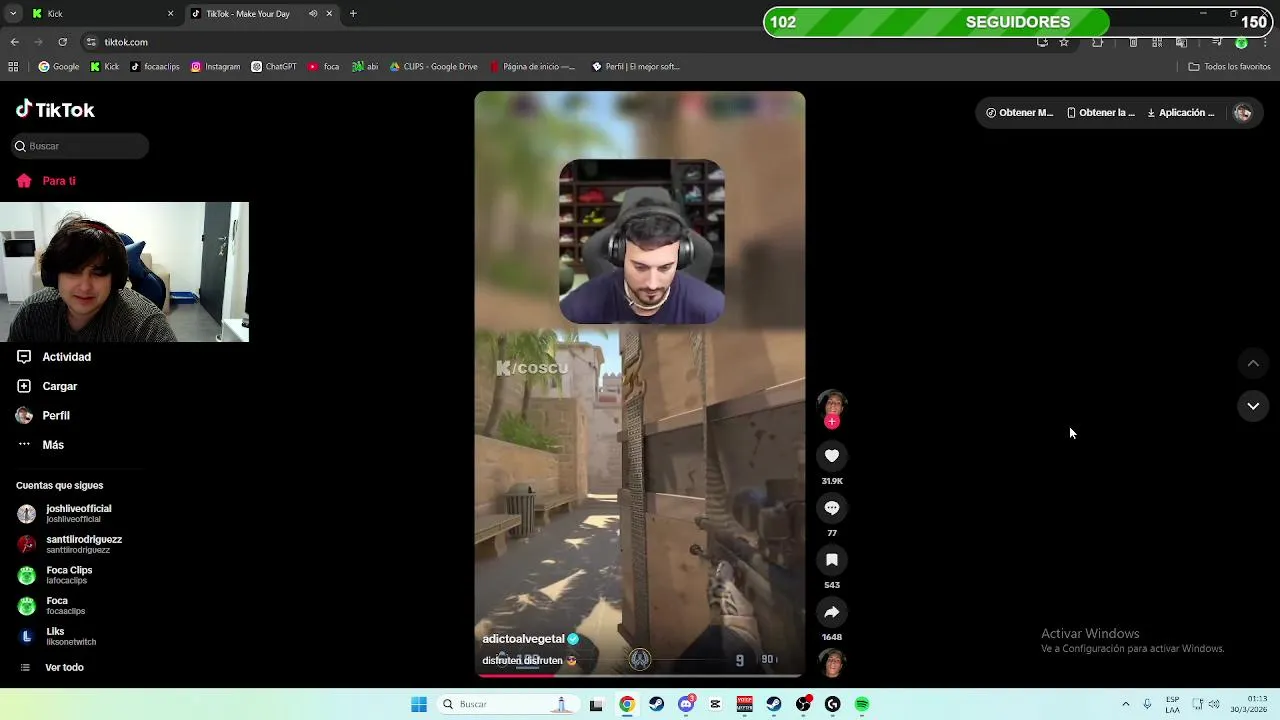Open the tab search dropdown arrow

pyautogui.click(x=12, y=14)
